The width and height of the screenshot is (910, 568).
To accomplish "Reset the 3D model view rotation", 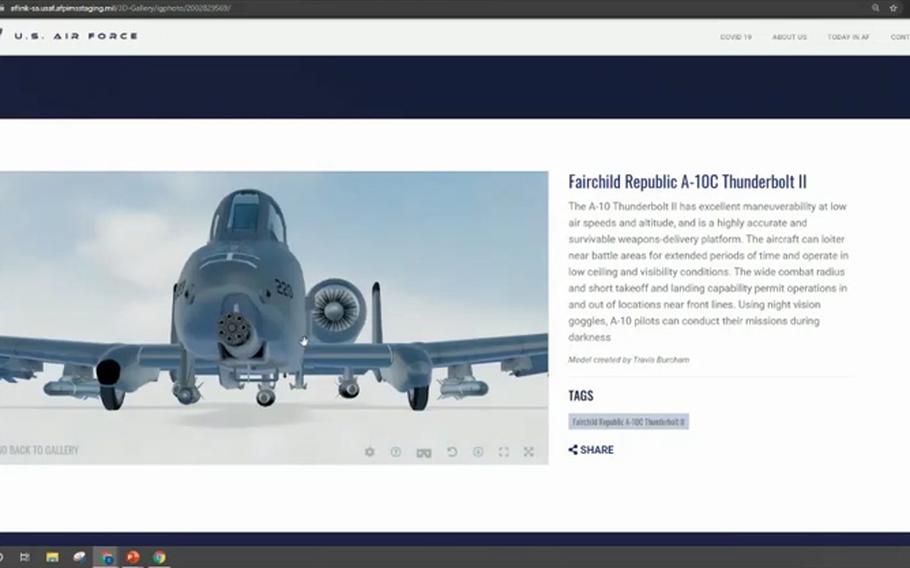I will (452, 451).
